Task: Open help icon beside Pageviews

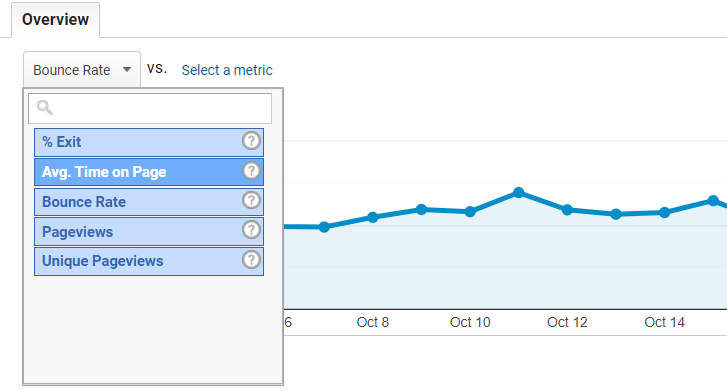Action: [x=251, y=230]
